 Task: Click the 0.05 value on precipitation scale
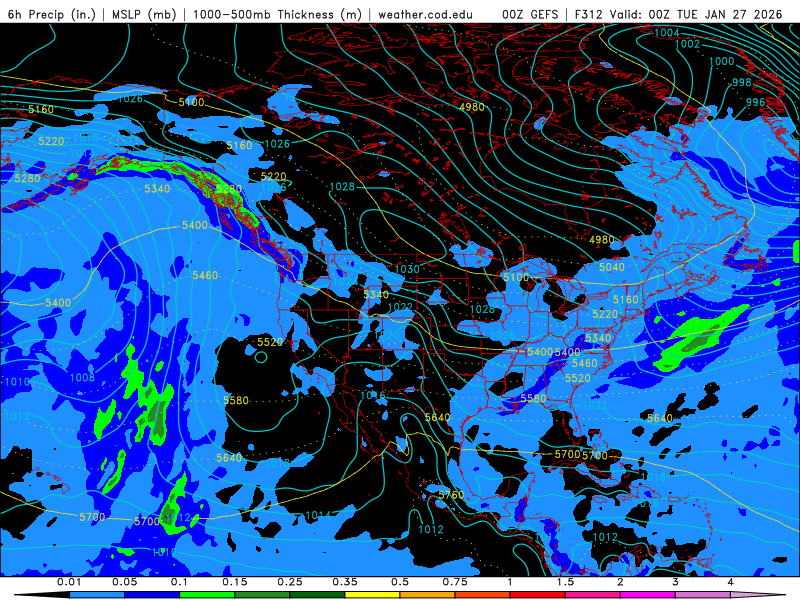point(124,582)
